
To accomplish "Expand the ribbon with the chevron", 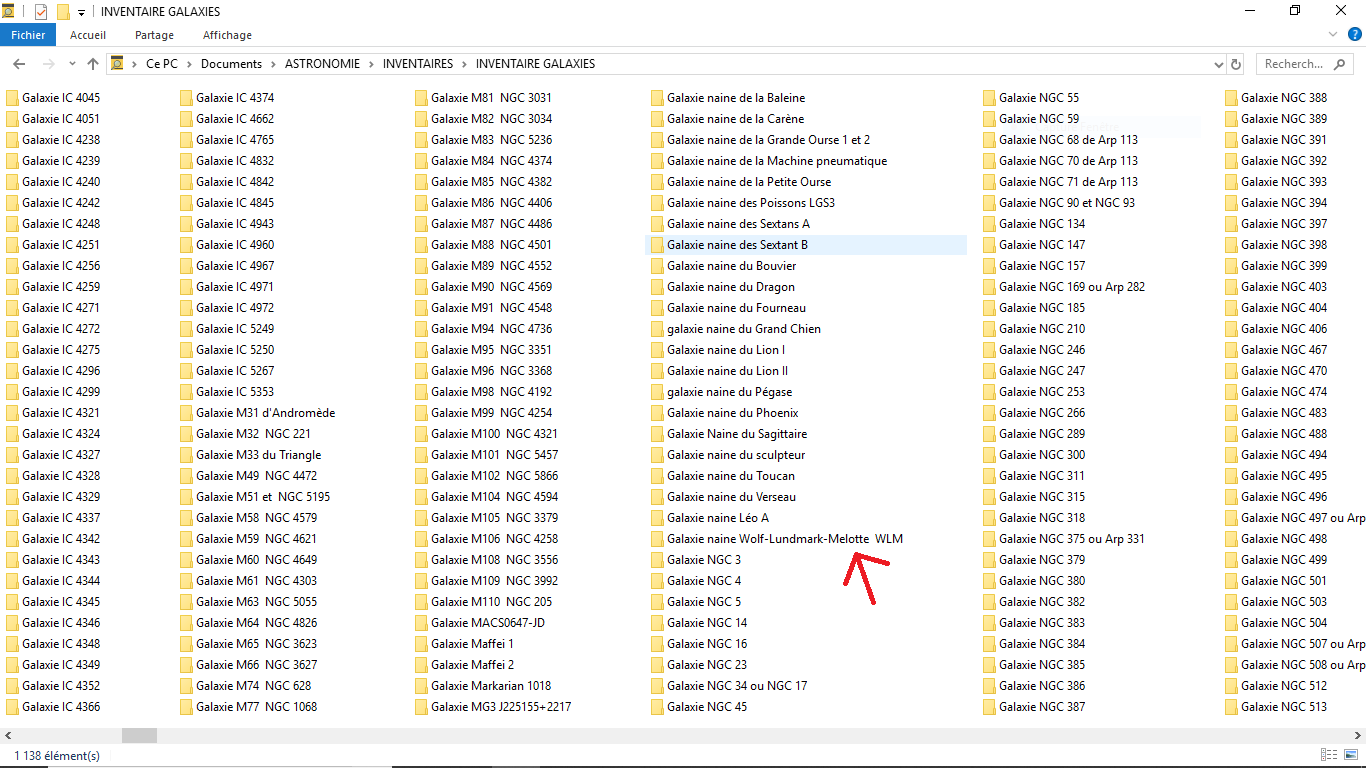I will [1333, 35].
